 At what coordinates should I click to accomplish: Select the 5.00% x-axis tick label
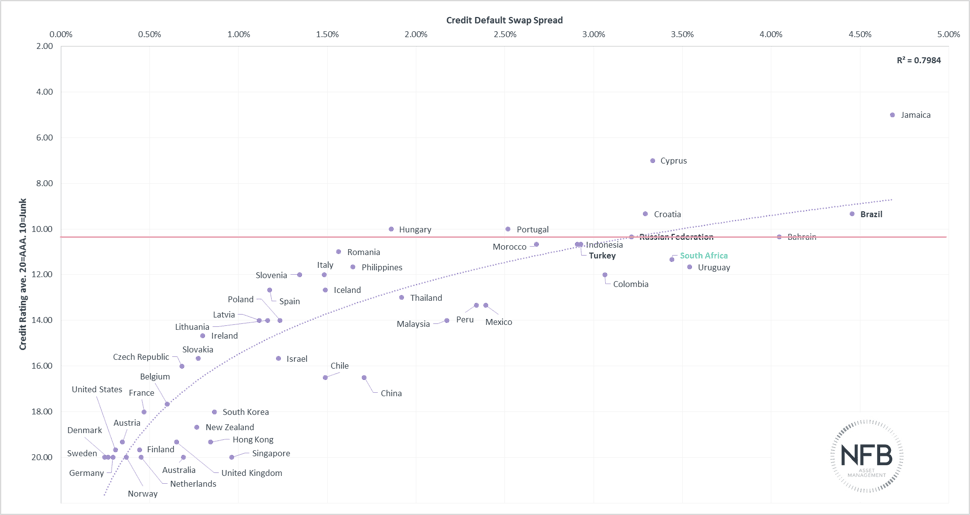(948, 34)
